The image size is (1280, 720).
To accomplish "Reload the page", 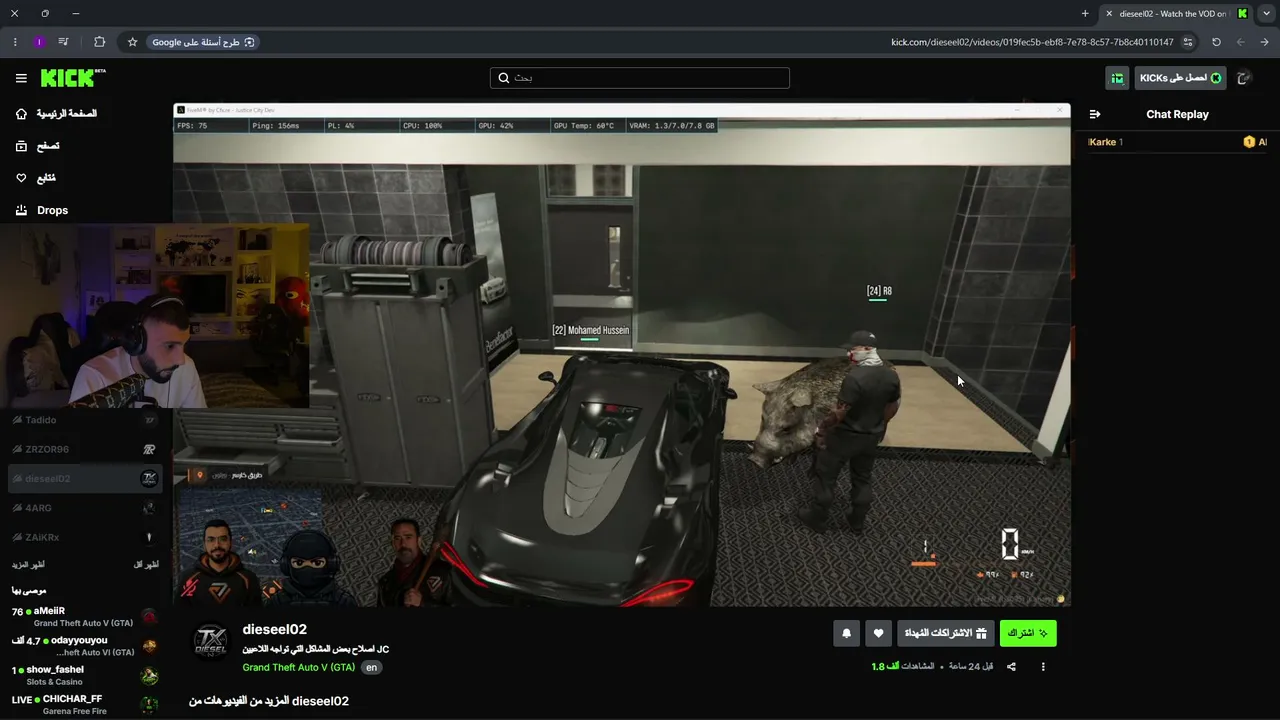I will [1216, 42].
